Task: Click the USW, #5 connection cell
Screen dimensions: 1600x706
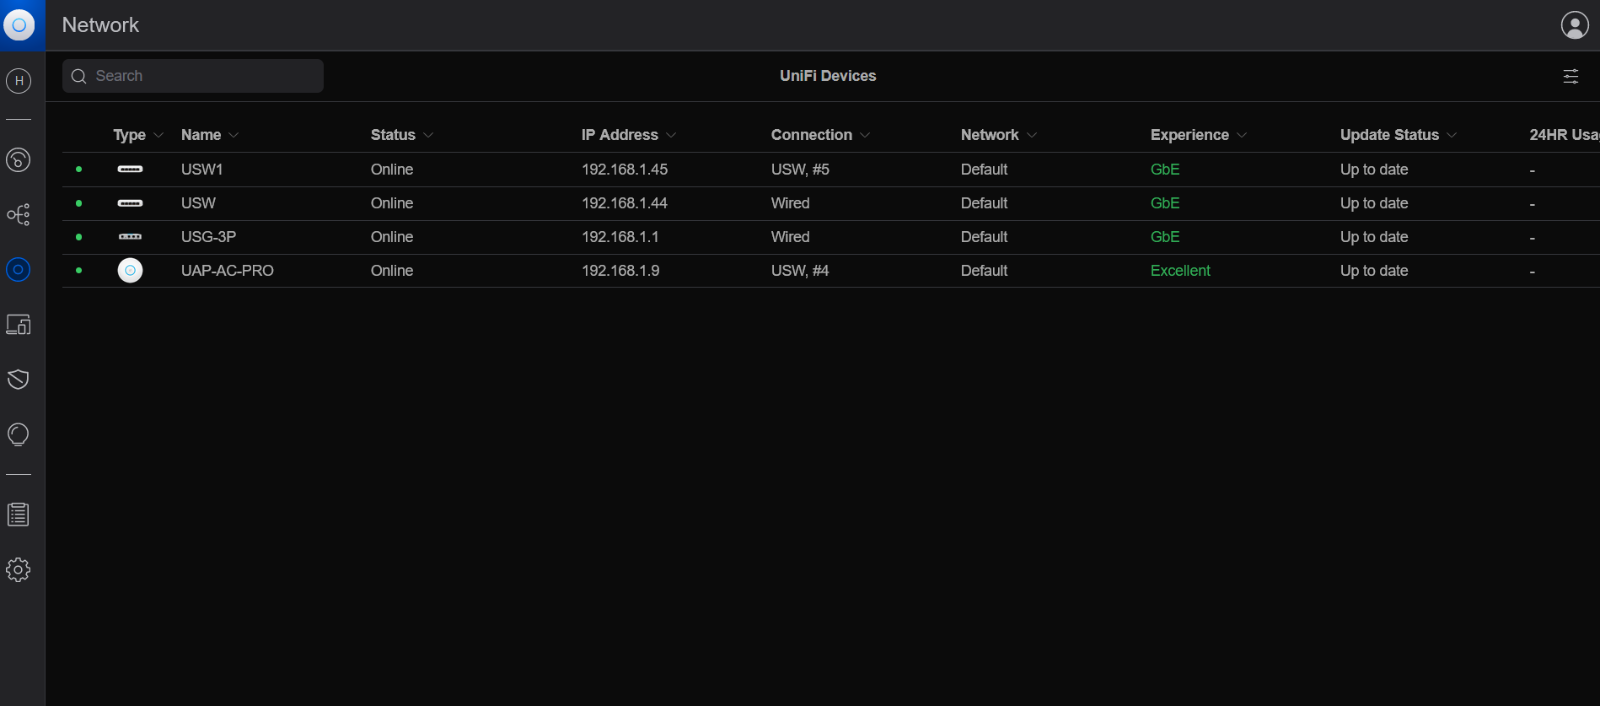Action: tap(800, 170)
